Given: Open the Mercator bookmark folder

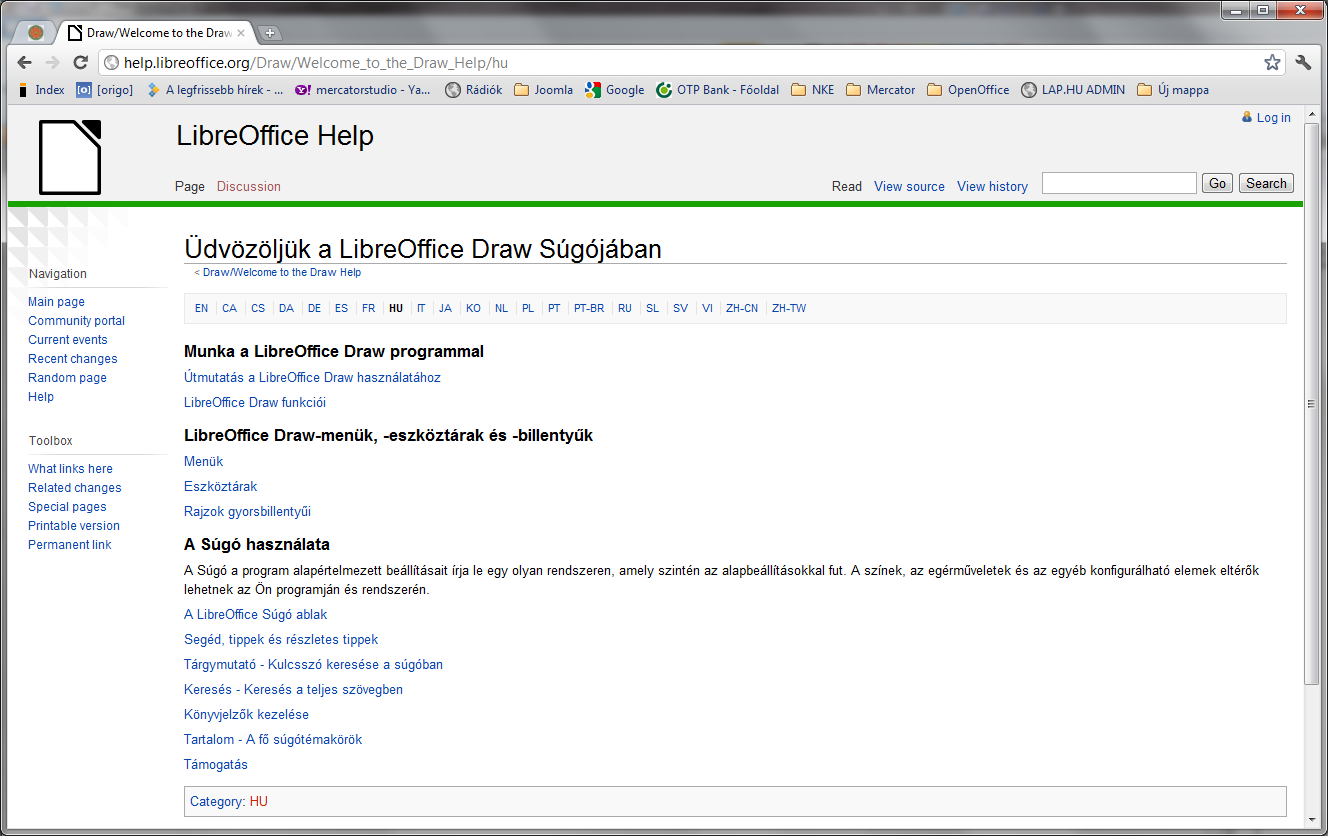Looking at the screenshot, I should click(880, 90).
